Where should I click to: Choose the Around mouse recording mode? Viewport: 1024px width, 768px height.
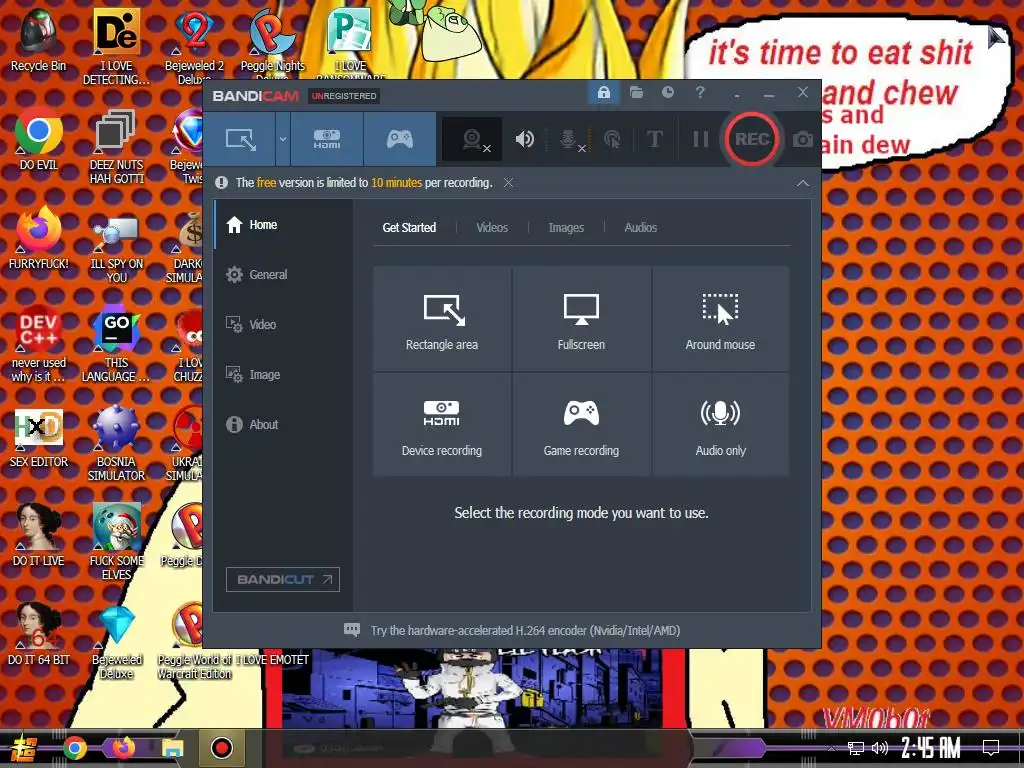(720, 319)
